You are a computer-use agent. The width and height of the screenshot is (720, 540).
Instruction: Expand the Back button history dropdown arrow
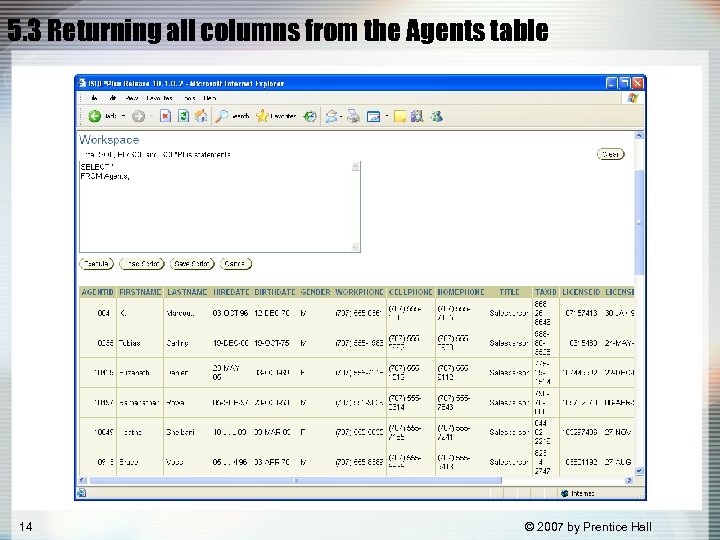tap(123, 116)
